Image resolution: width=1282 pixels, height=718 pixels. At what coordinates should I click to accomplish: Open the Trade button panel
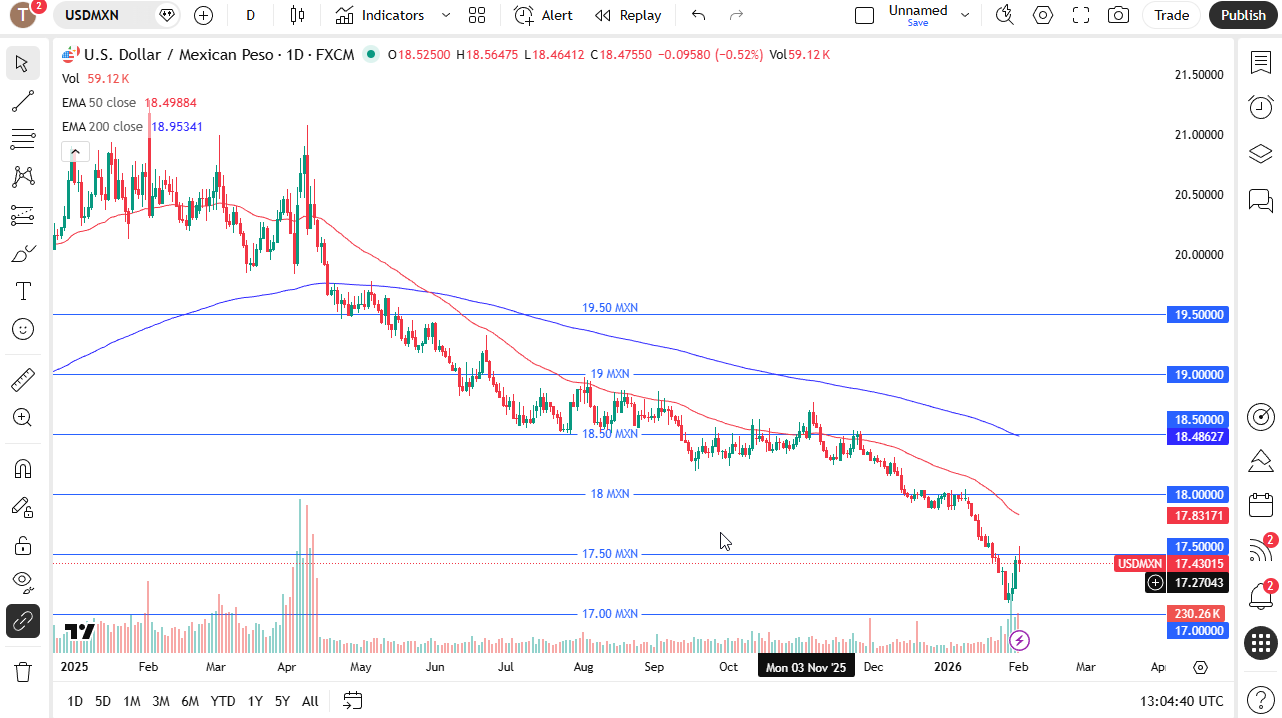(x=1171, y=15)
